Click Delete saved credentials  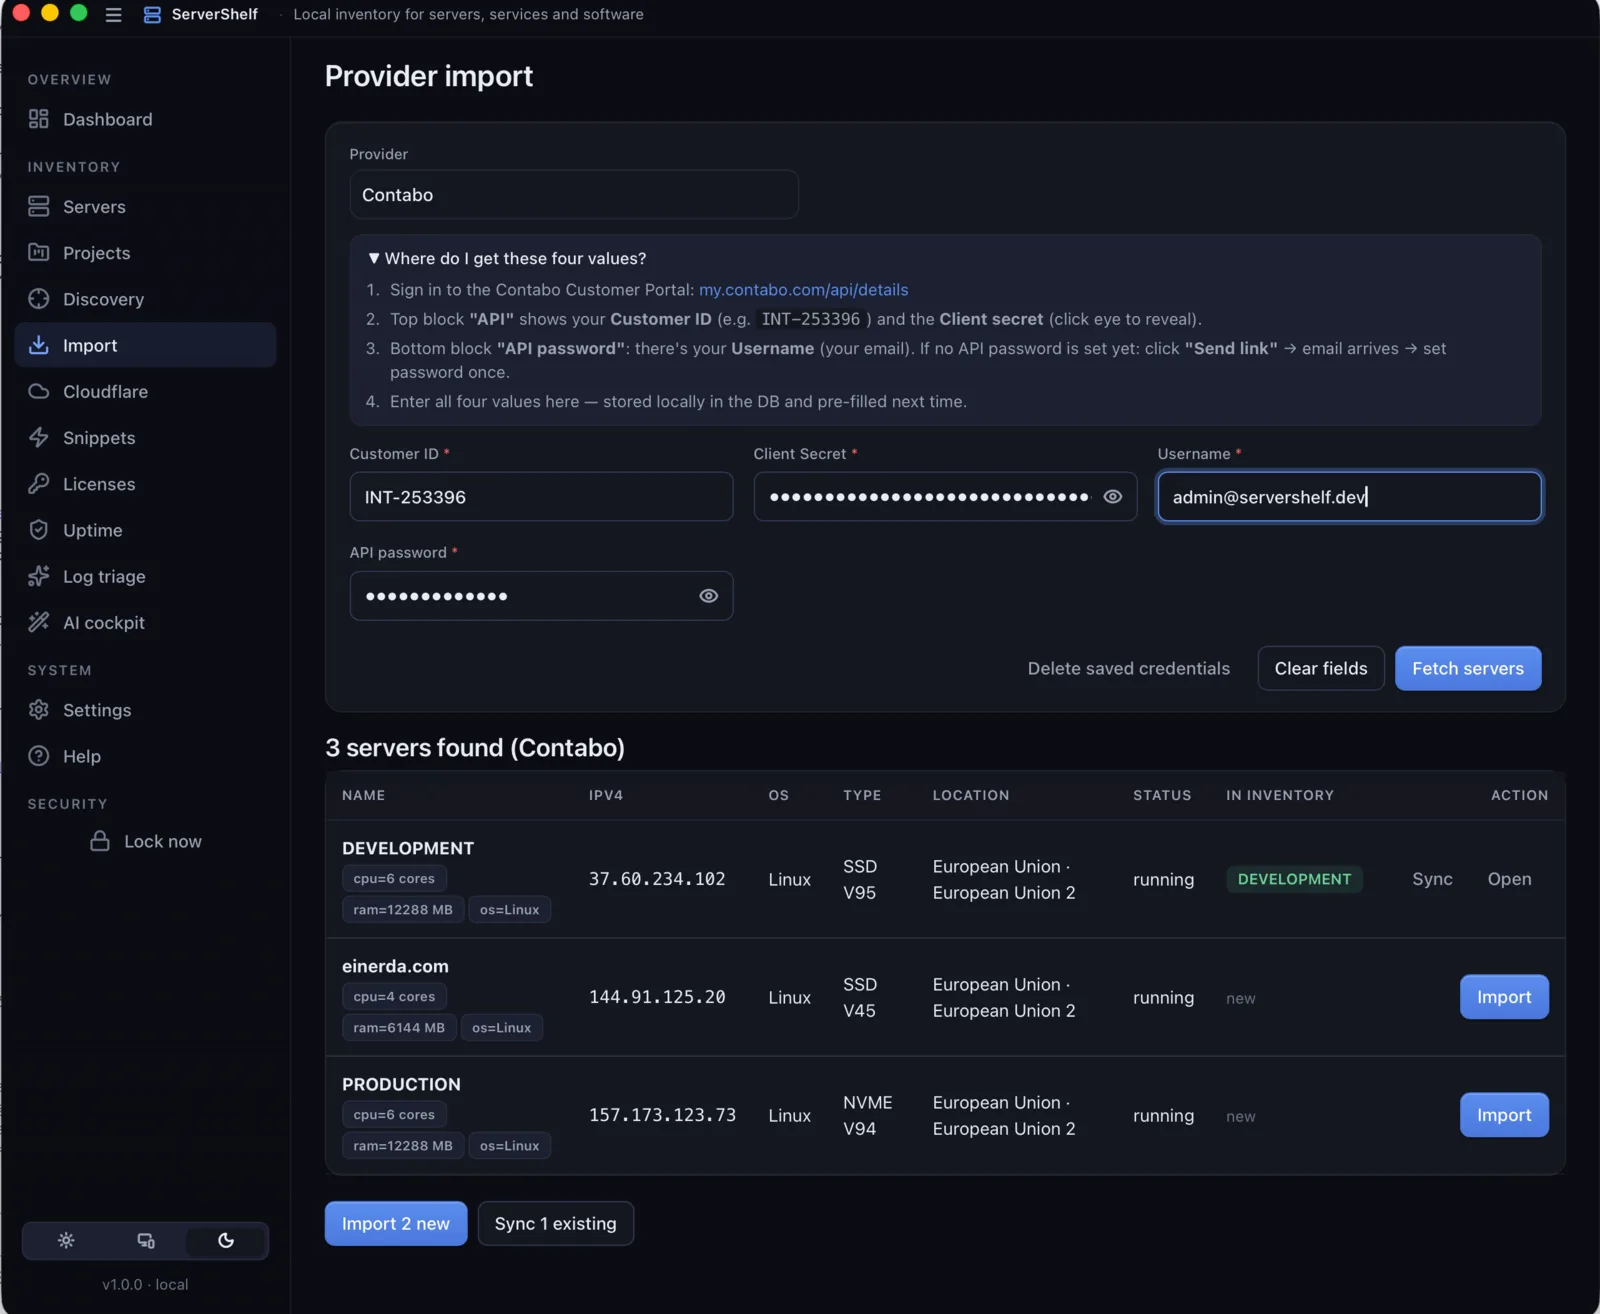[1129, 668]
